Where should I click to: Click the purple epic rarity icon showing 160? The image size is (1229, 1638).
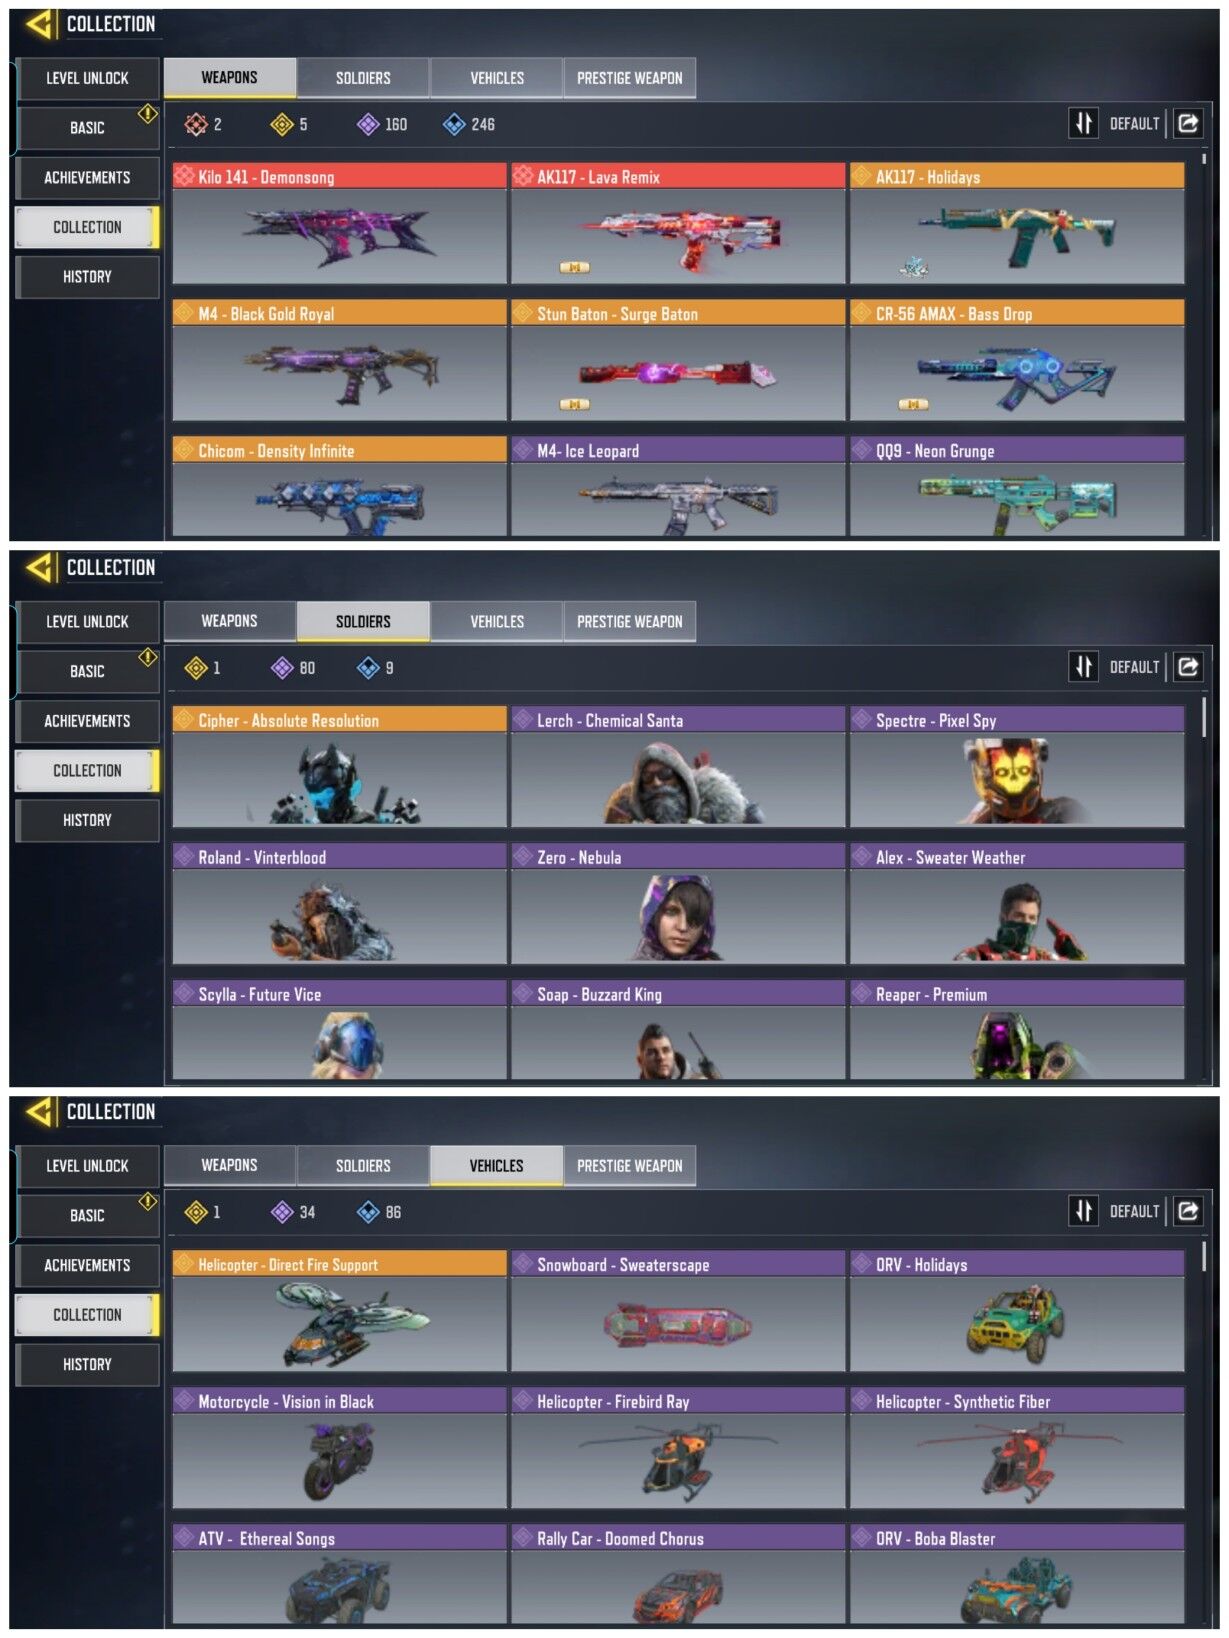368,124
